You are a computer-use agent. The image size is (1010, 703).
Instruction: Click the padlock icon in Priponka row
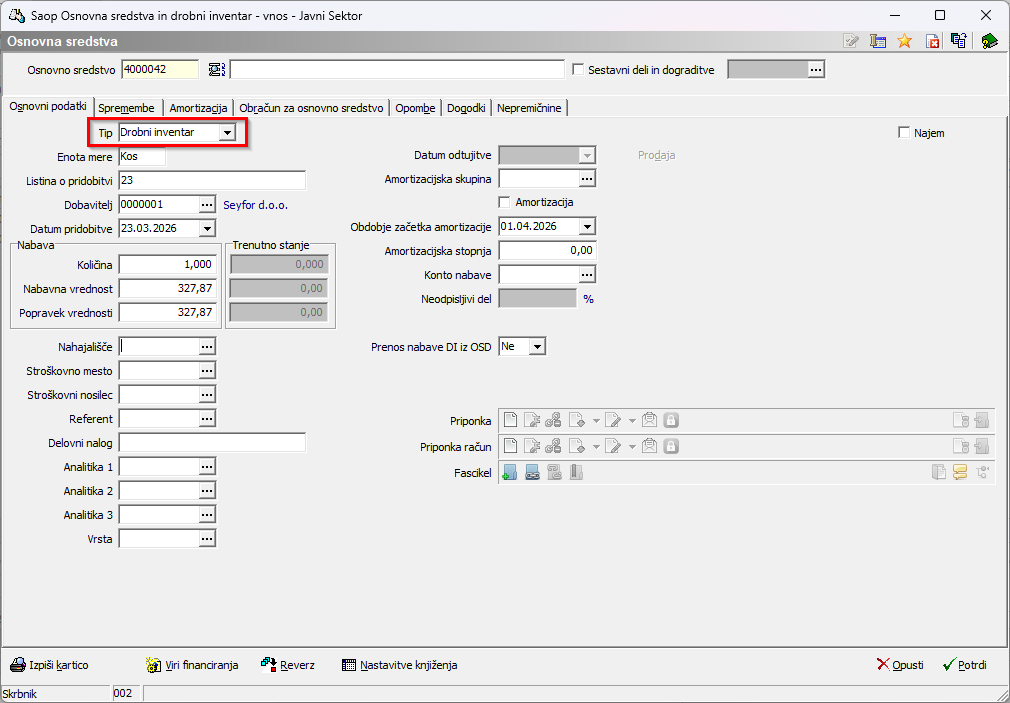671,421
